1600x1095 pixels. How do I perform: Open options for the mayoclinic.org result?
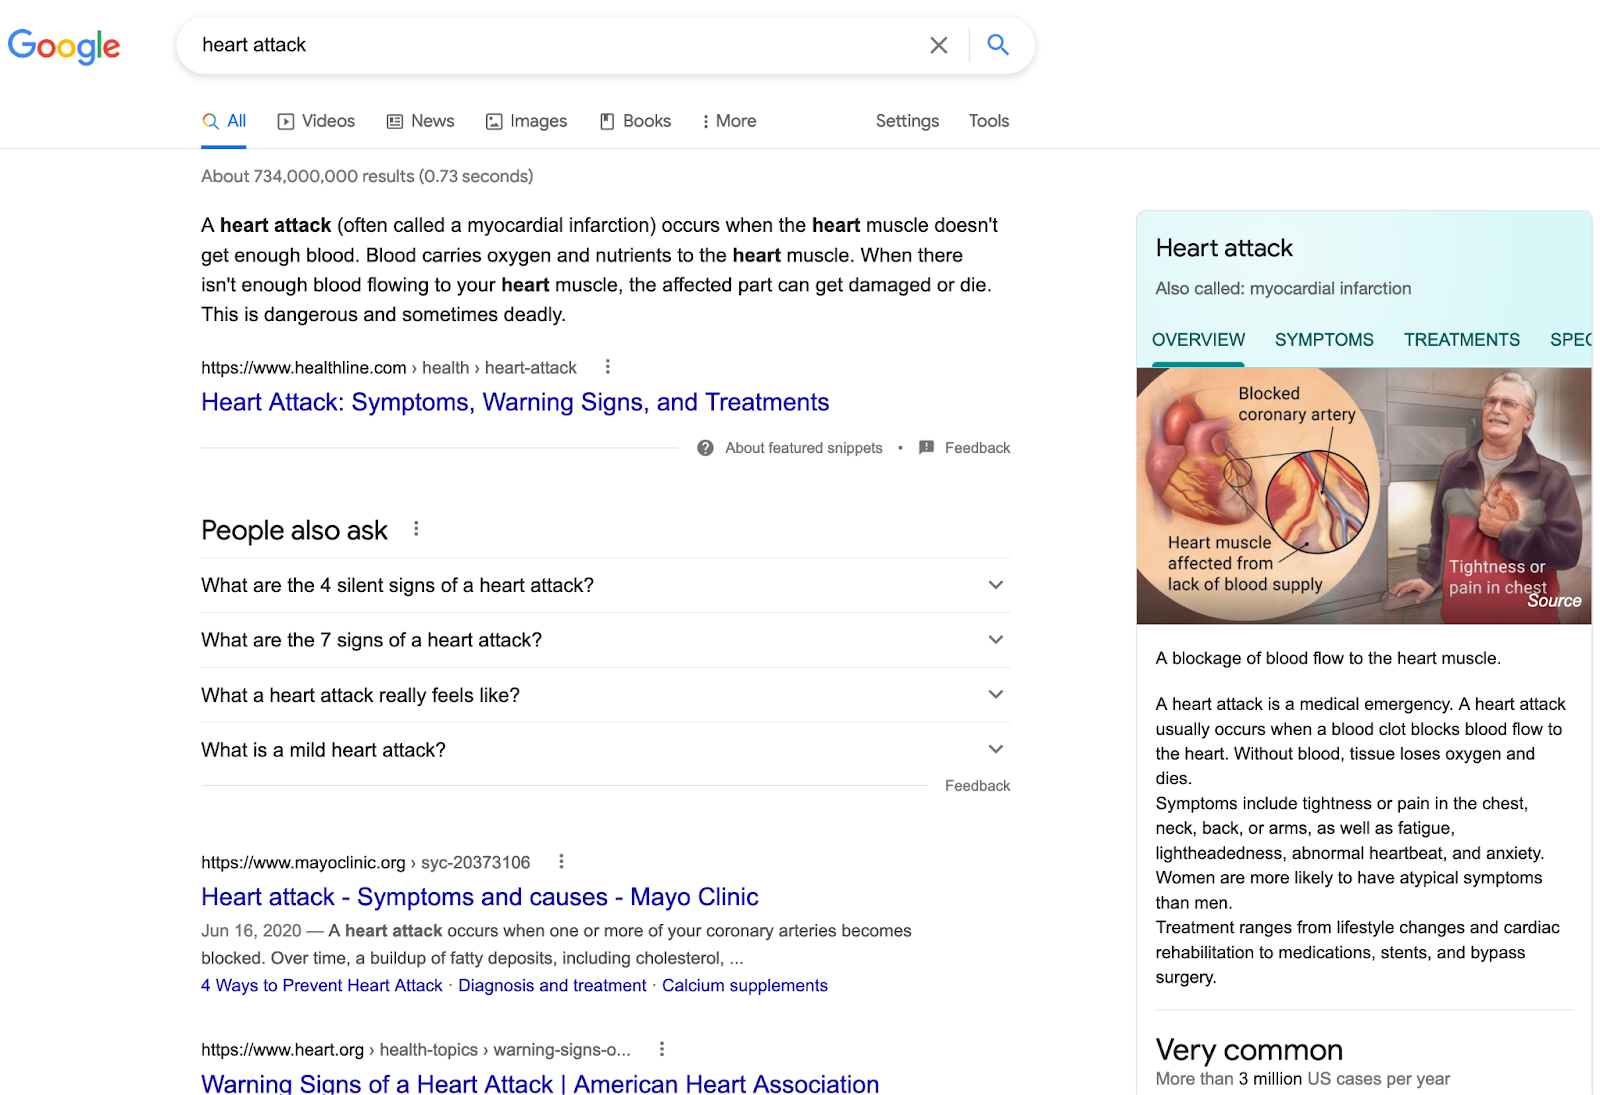pyautogui.click(x=561, y=861)
